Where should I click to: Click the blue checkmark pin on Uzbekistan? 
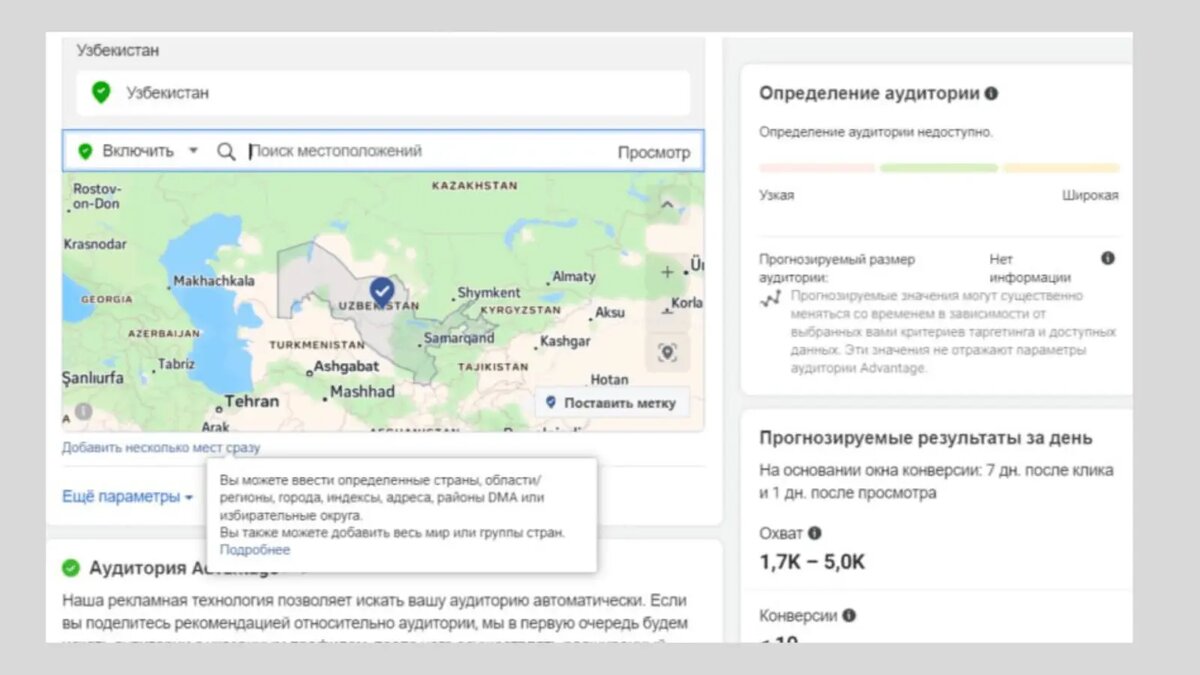click(x=381, y=290)
